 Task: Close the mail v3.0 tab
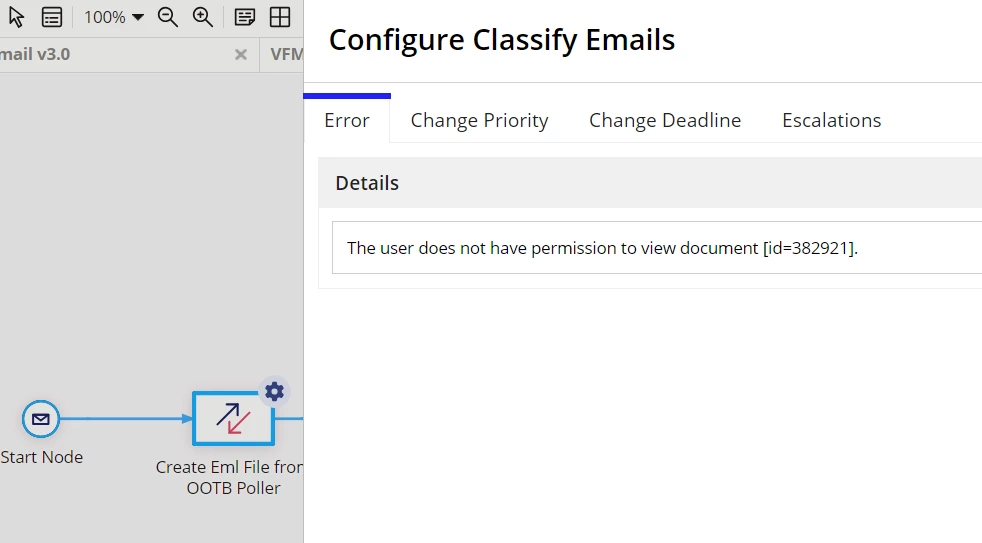pyautogui.click(x=240, y=55)
